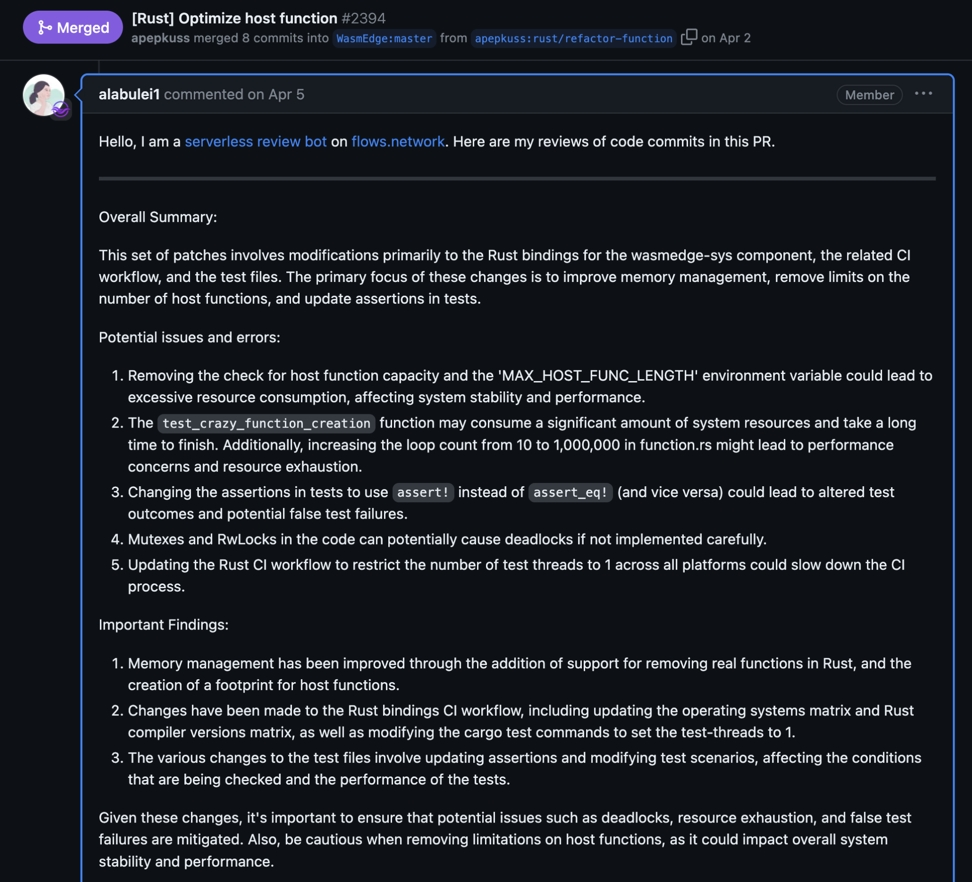
Task: Open the WasmEdge:master base branch
Action: [384, 38]
